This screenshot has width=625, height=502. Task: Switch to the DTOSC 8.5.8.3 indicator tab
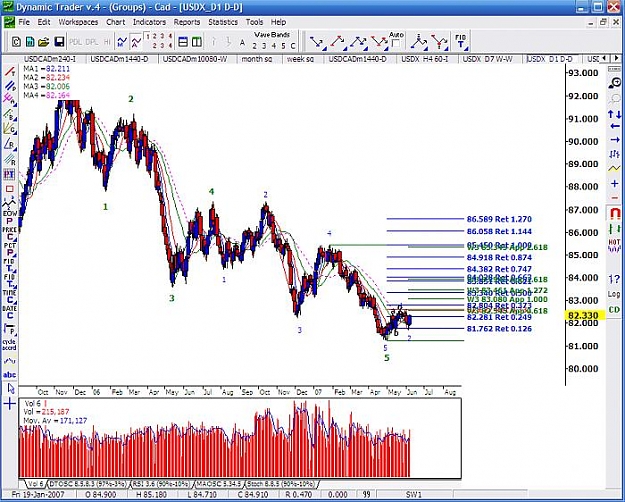coord(88,484)
